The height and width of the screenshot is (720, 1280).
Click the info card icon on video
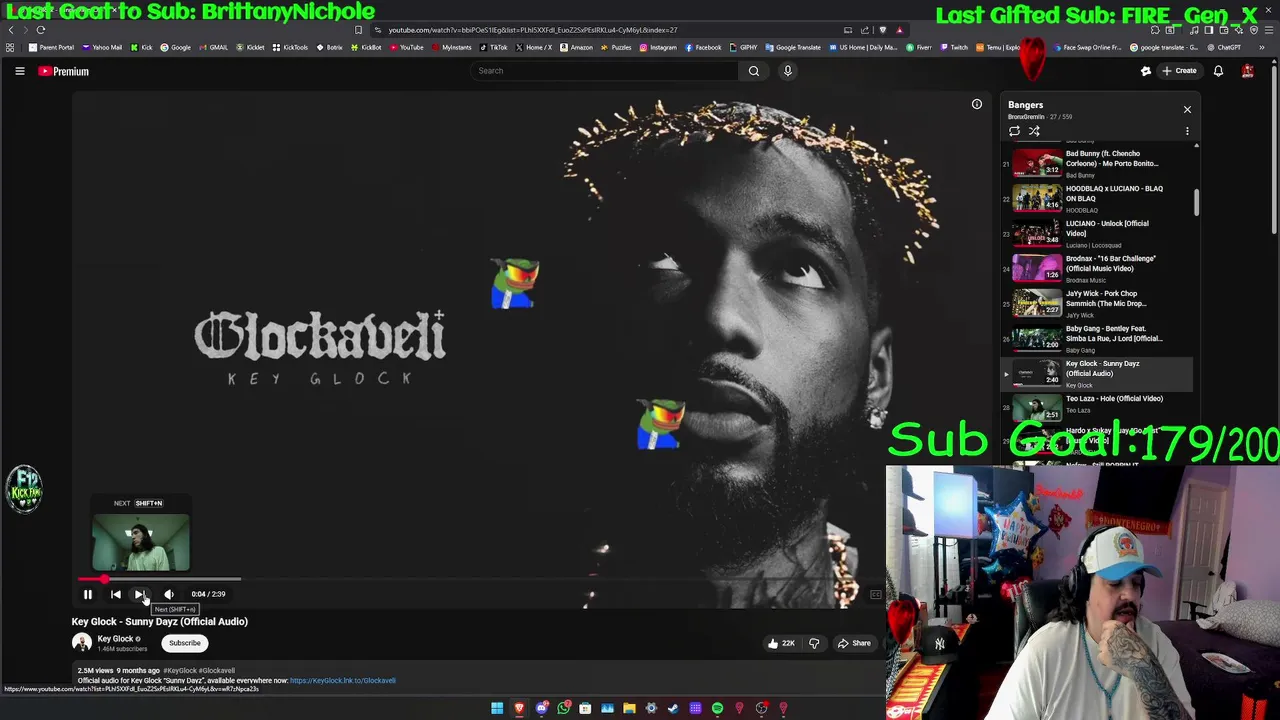tap(977, 104)
